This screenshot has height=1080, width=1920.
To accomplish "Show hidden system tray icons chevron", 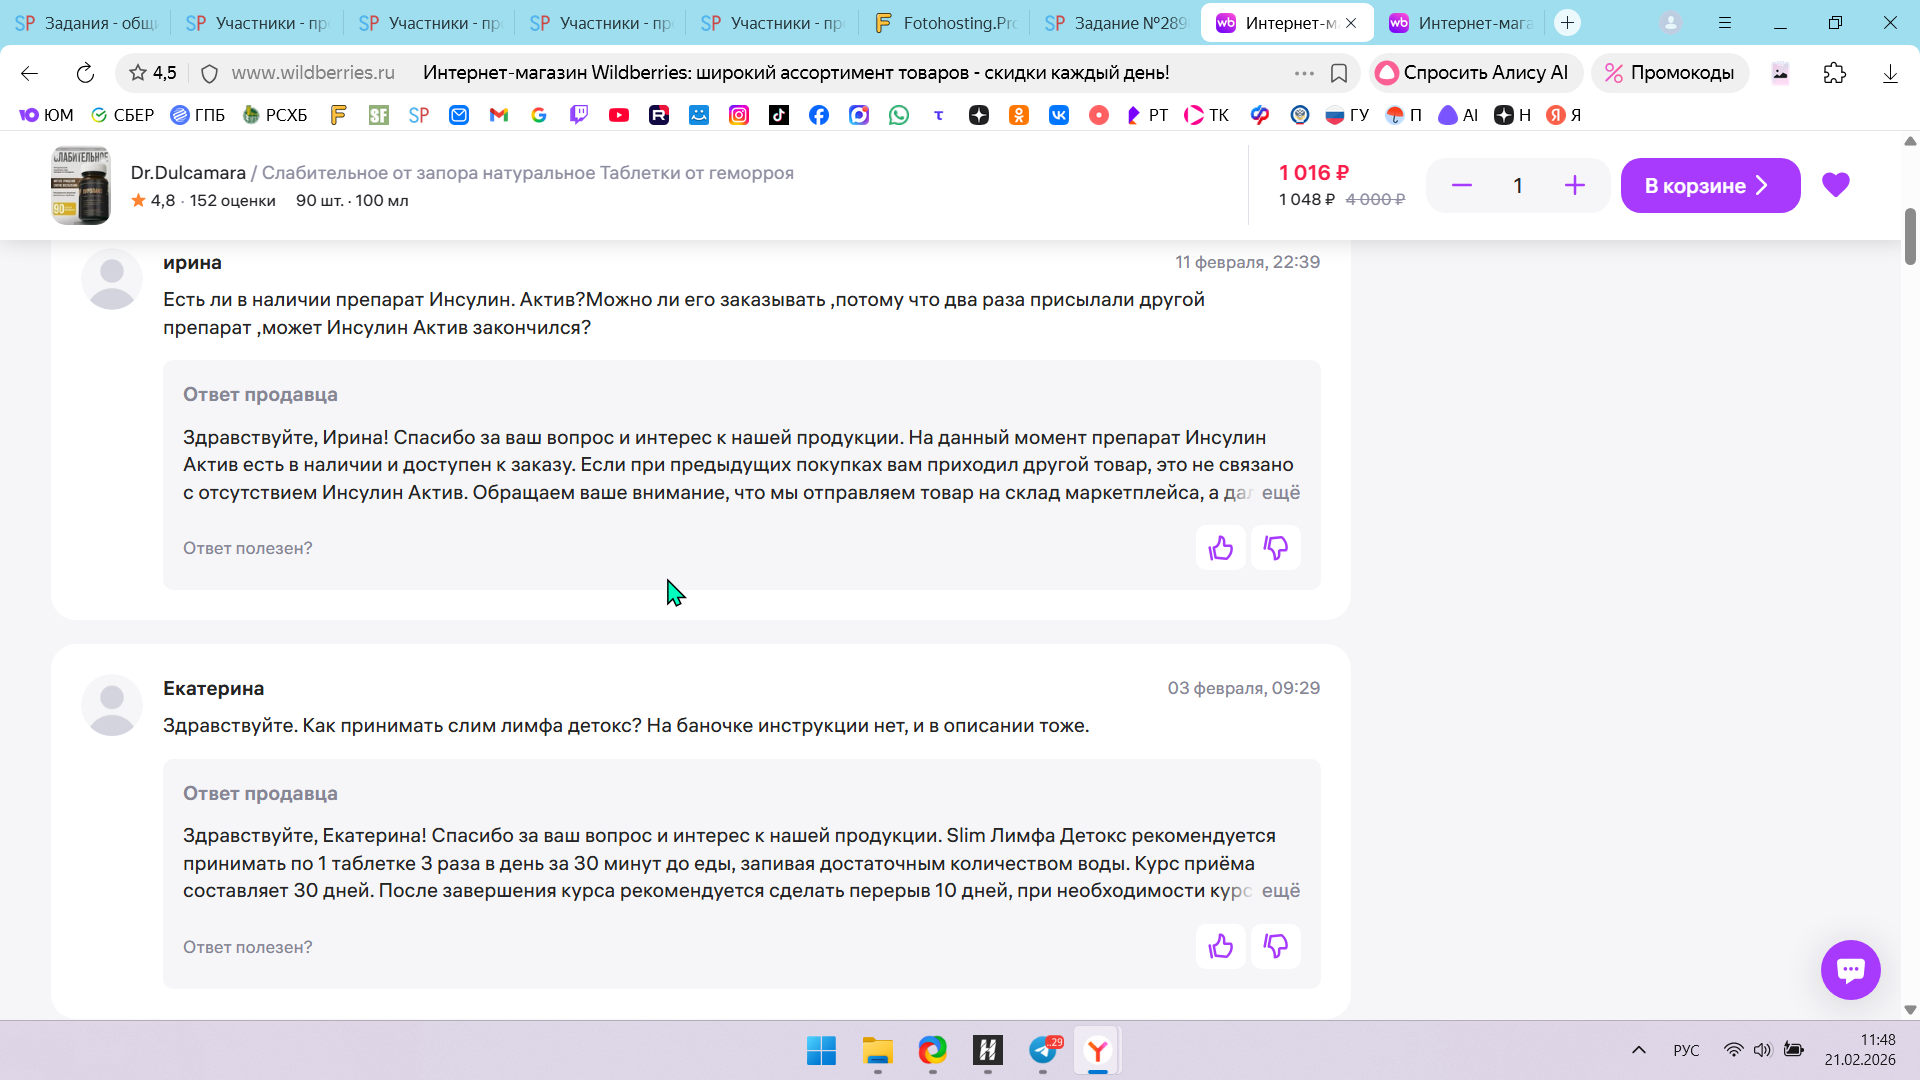I will [1638, 1050].
